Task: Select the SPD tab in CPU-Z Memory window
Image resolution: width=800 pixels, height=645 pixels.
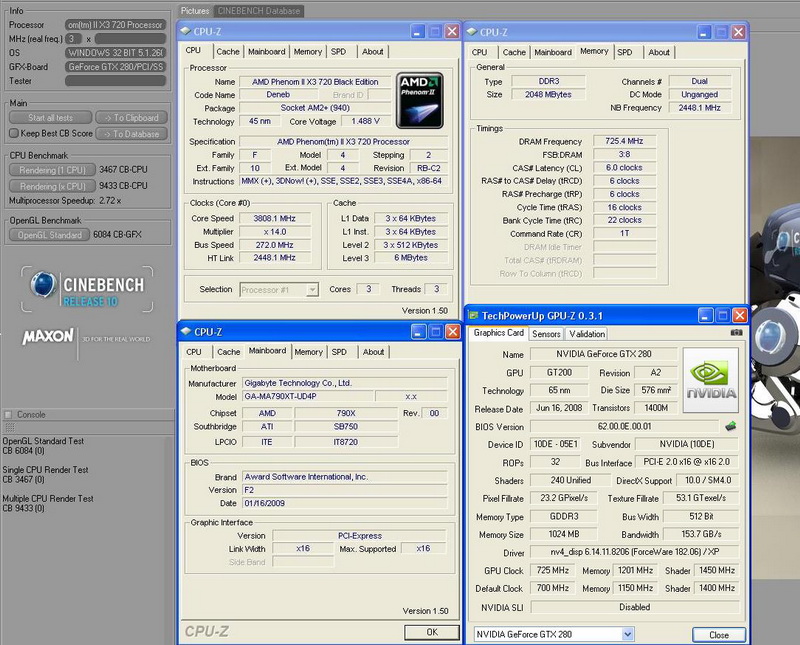Action: (x=624, y=52)
